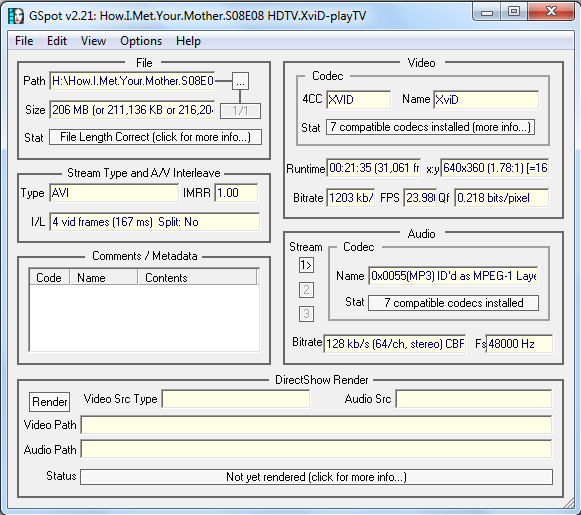Image resolution: width=581 pixels, height=515 pixels.
Task: Click 'File Length Correct' stat button
Action: (x=156, y=137)
